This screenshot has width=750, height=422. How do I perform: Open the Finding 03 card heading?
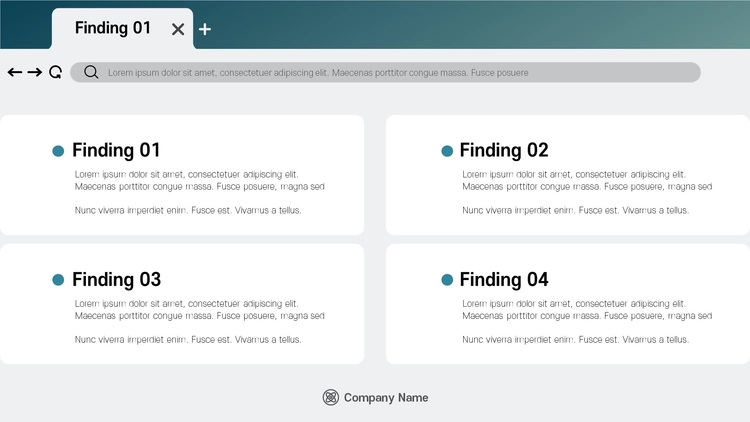point(116,279)
